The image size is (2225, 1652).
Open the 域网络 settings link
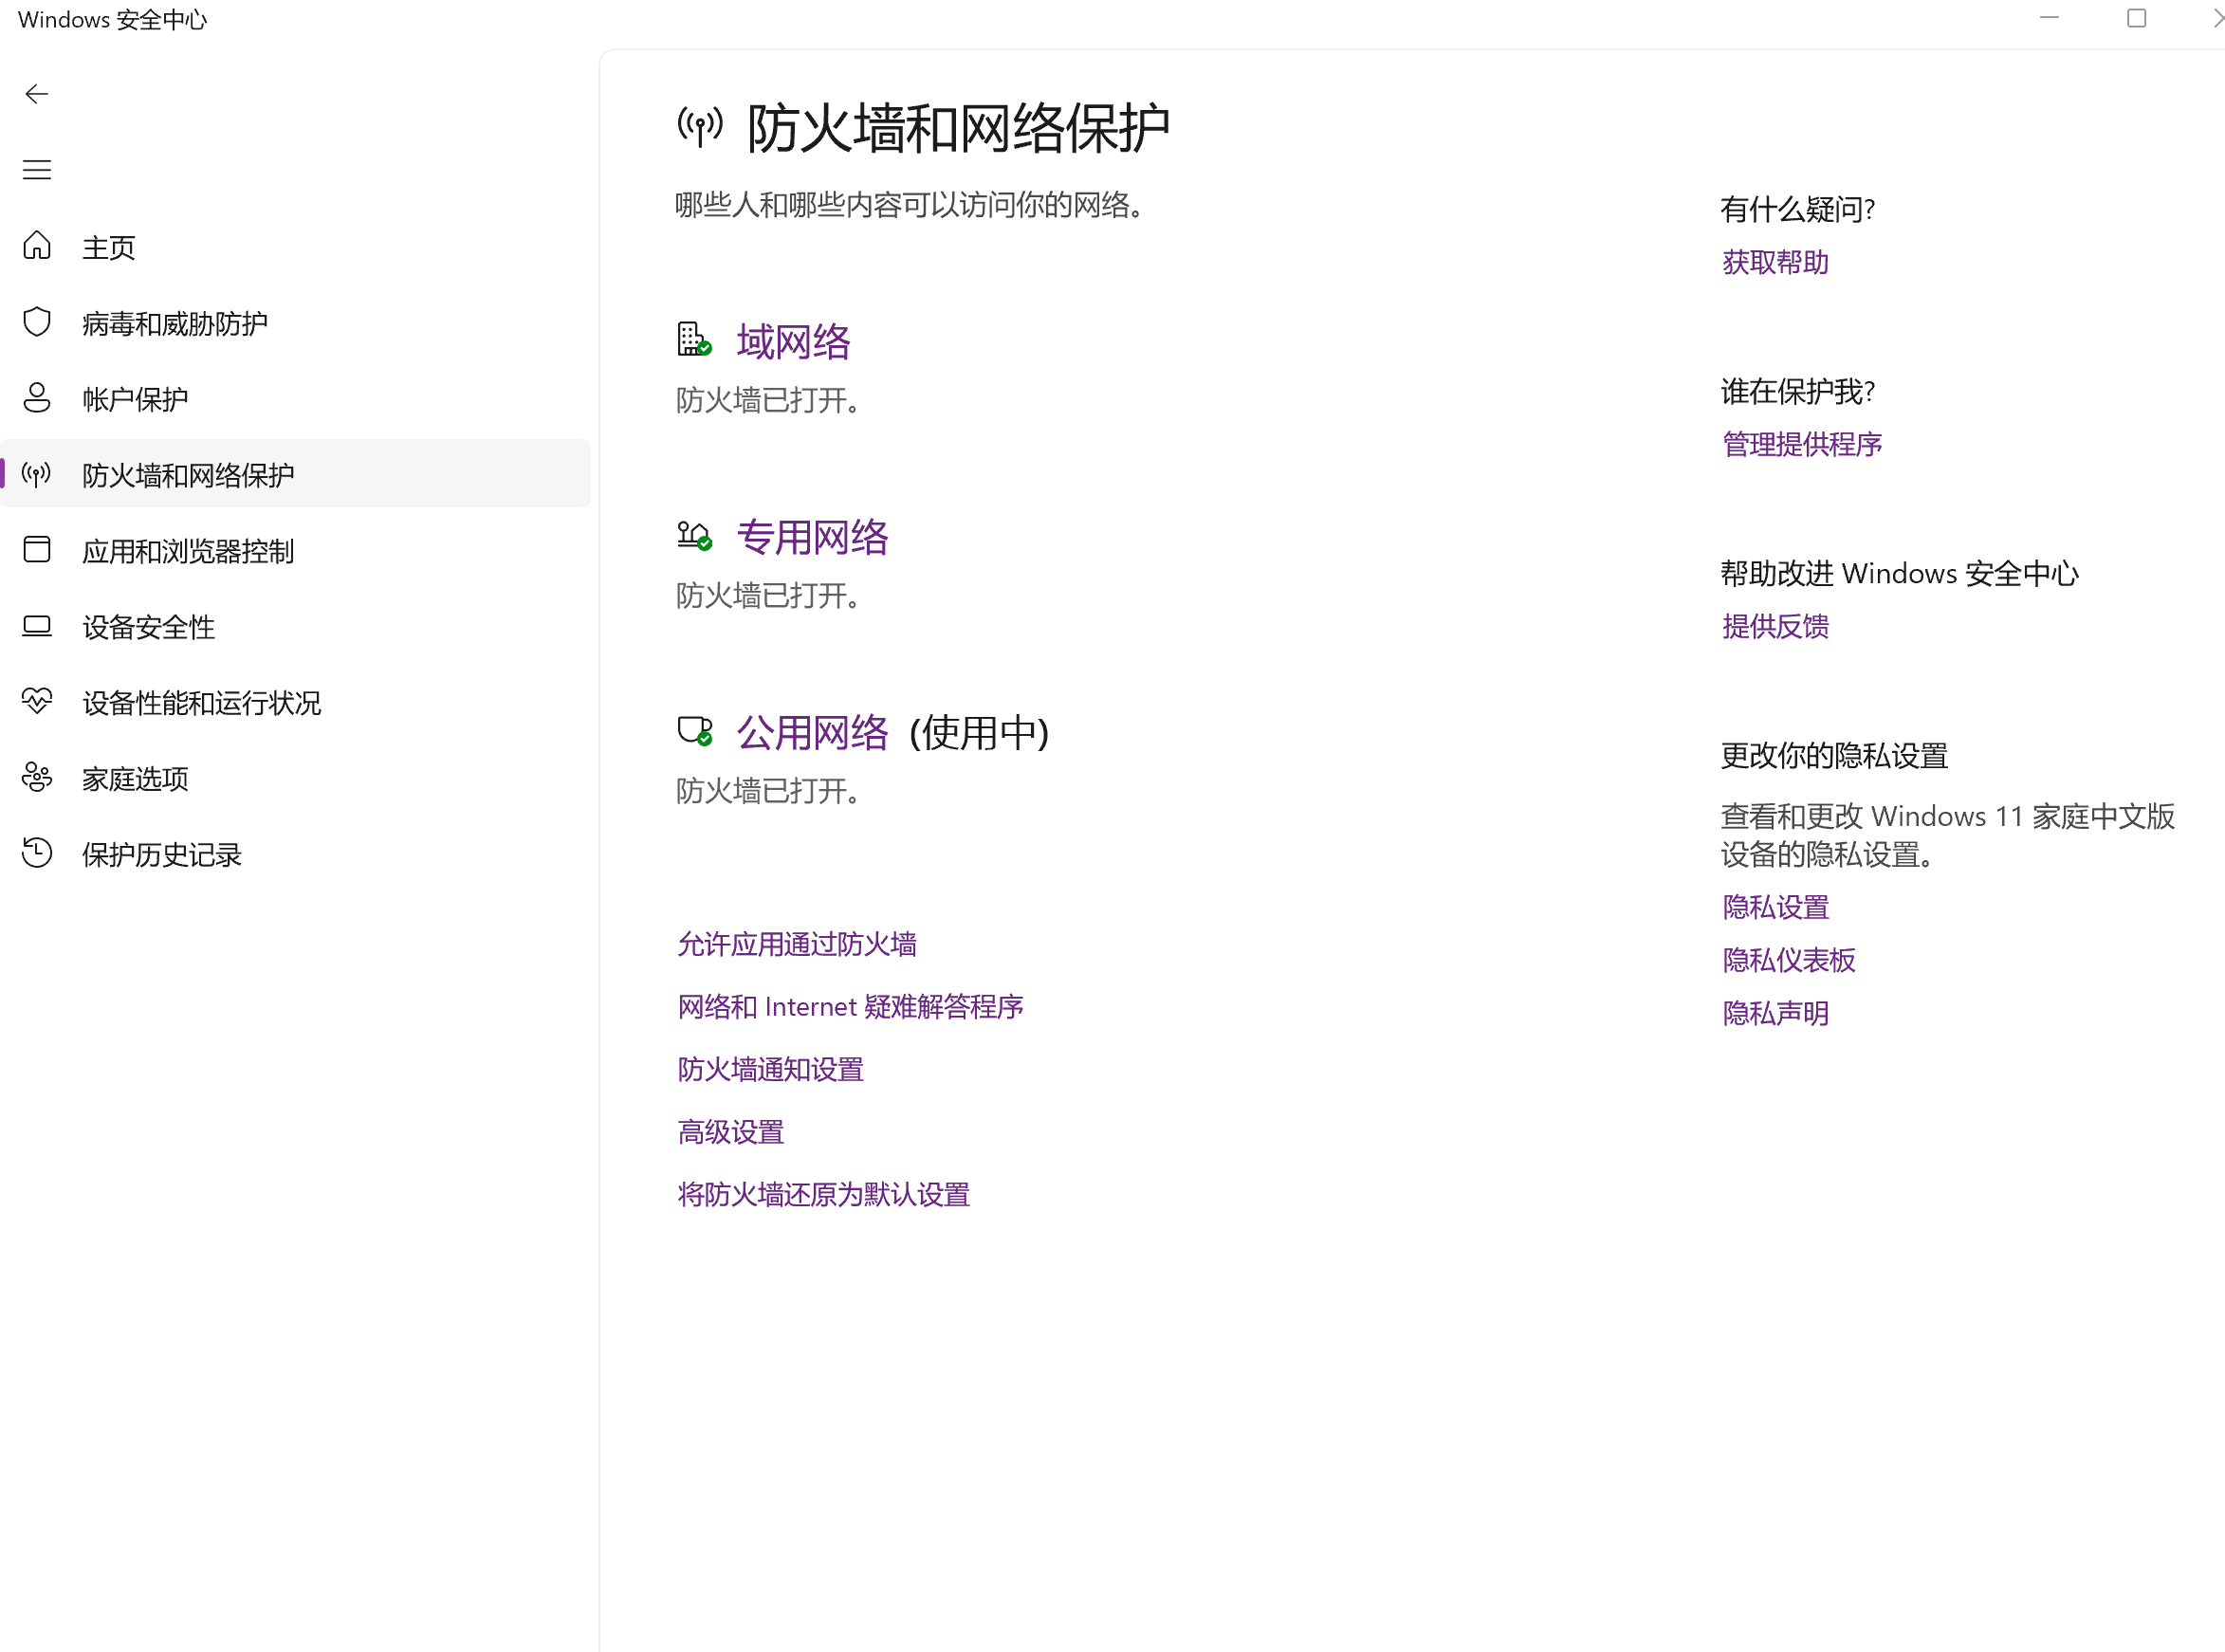point(793,342)
